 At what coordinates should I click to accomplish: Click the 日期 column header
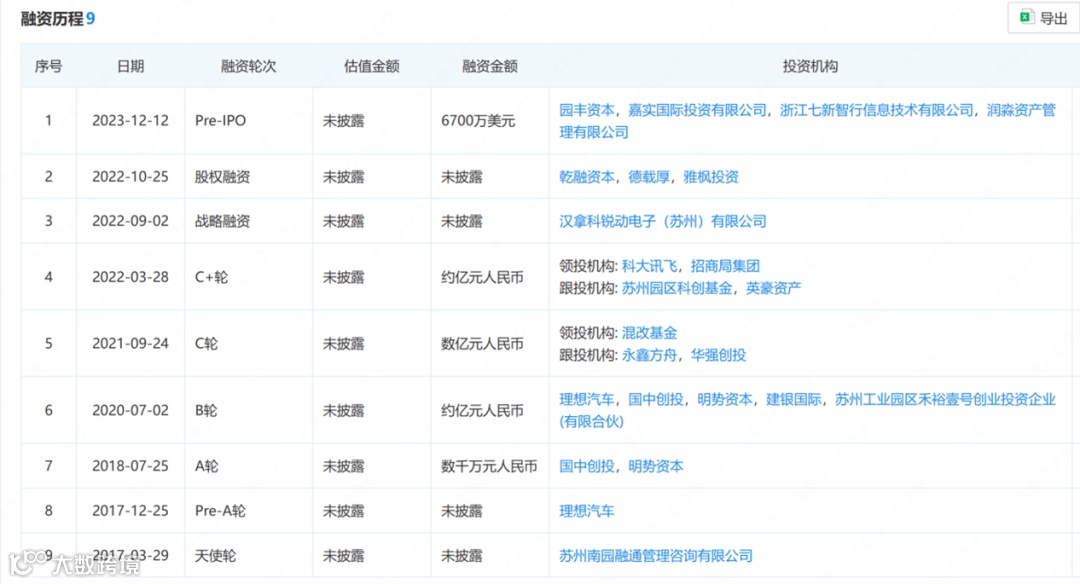coord(130,66)
